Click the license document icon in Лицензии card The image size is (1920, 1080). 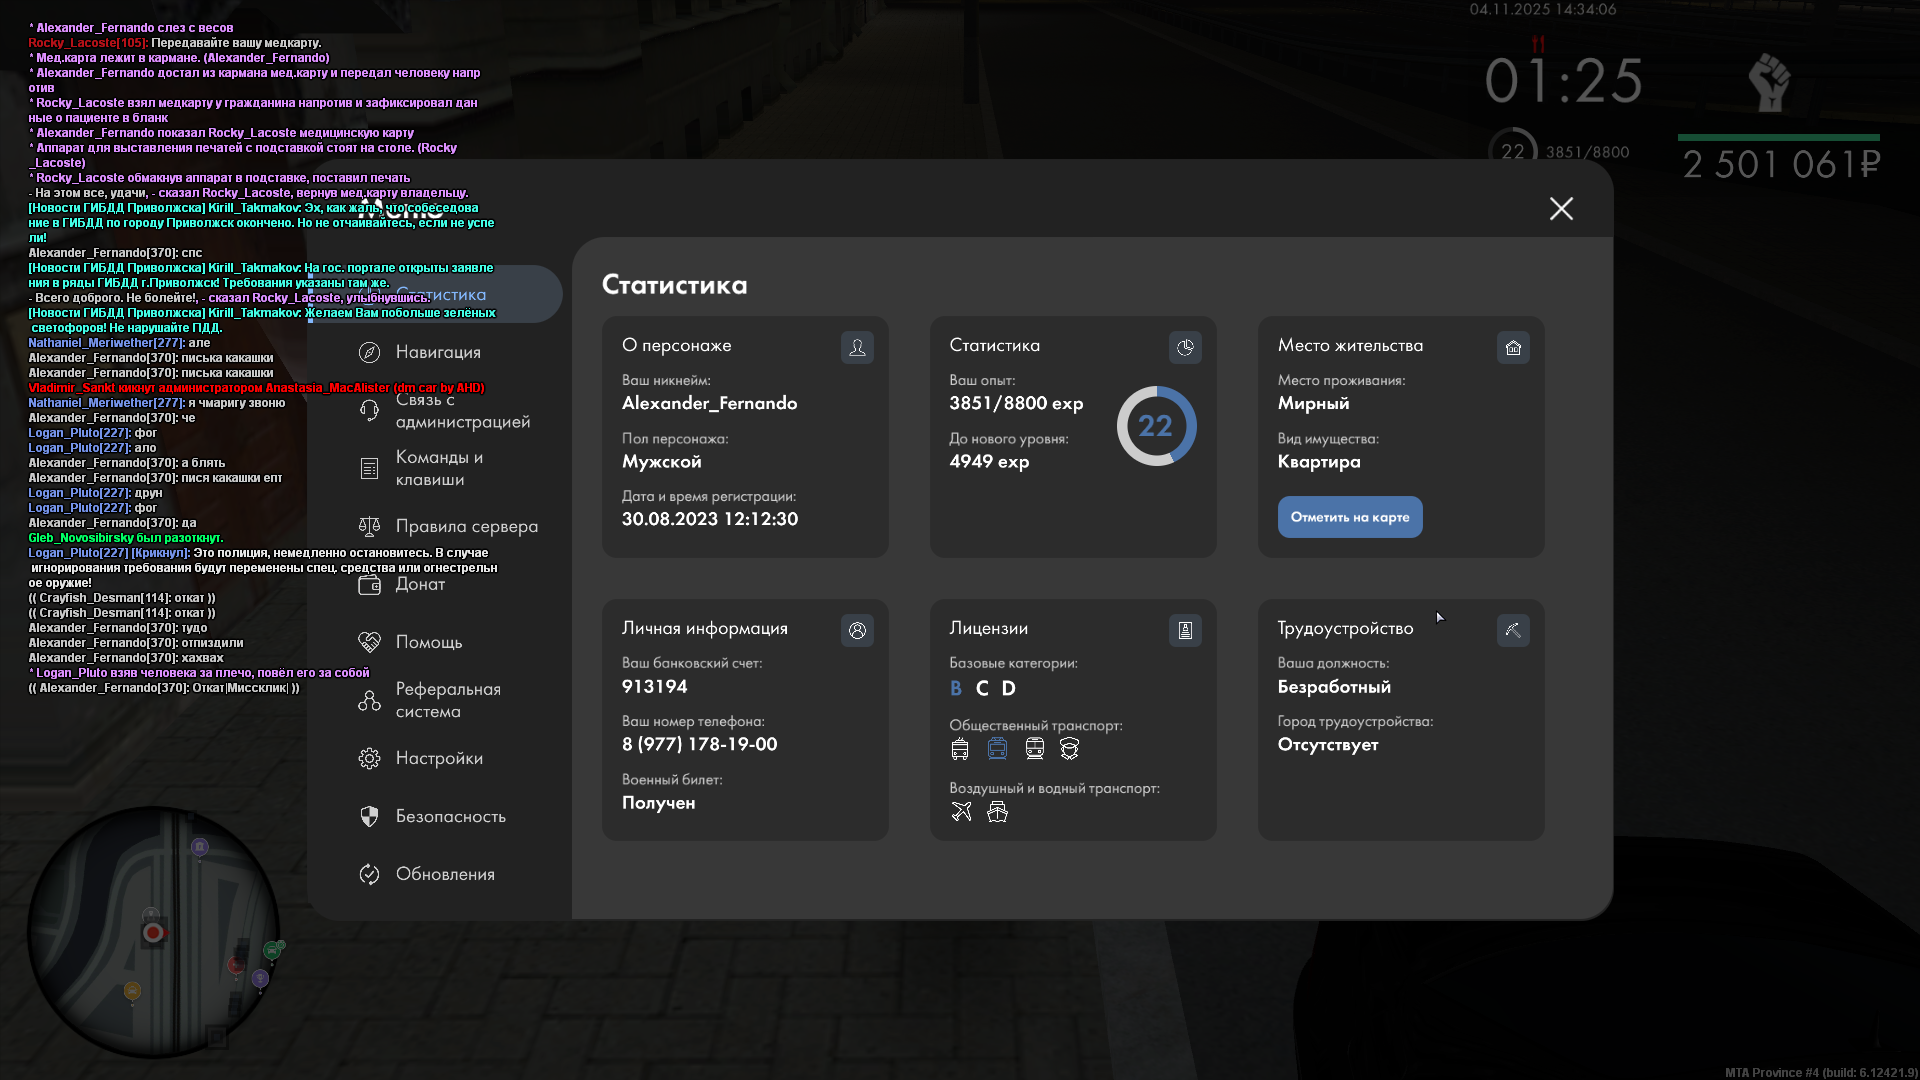click(x=1185, y=630)
